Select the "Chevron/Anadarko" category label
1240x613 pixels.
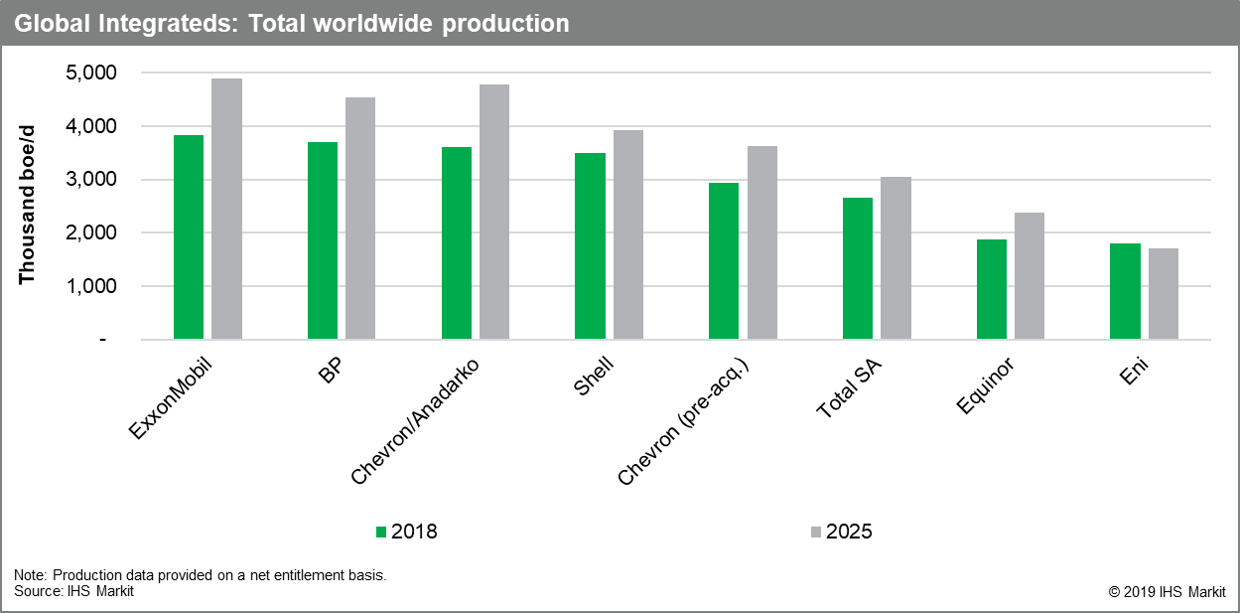417,420
